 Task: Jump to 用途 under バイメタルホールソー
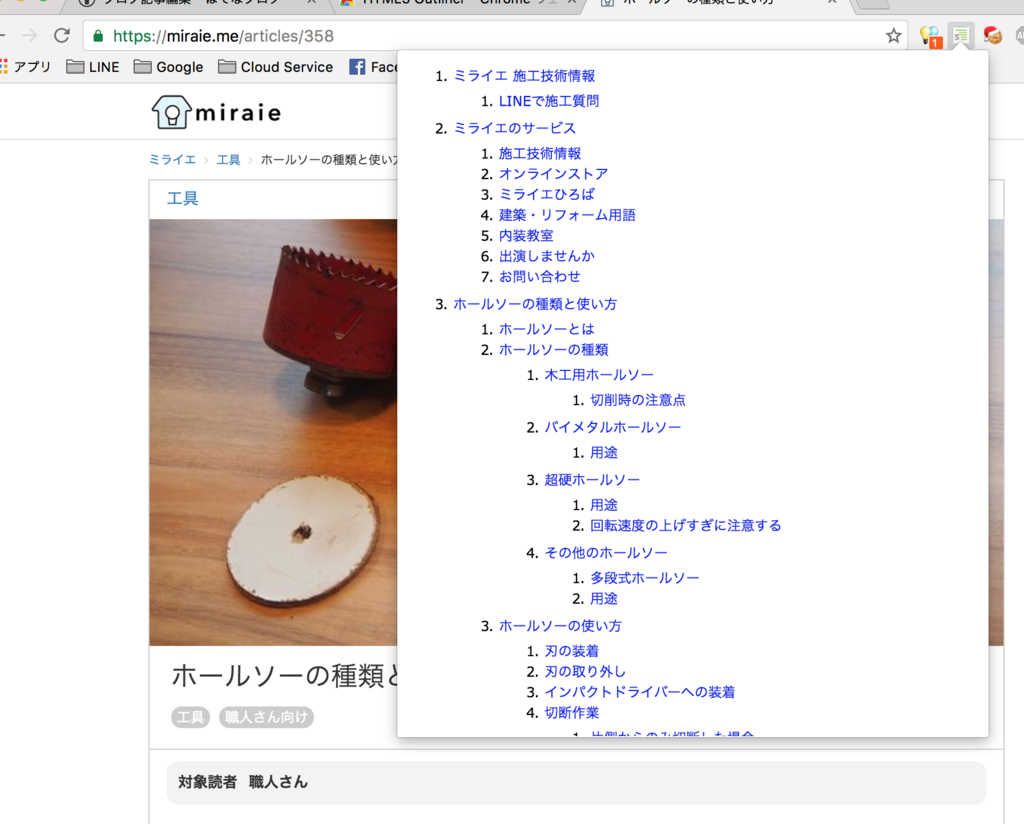[x=603, y=452]
